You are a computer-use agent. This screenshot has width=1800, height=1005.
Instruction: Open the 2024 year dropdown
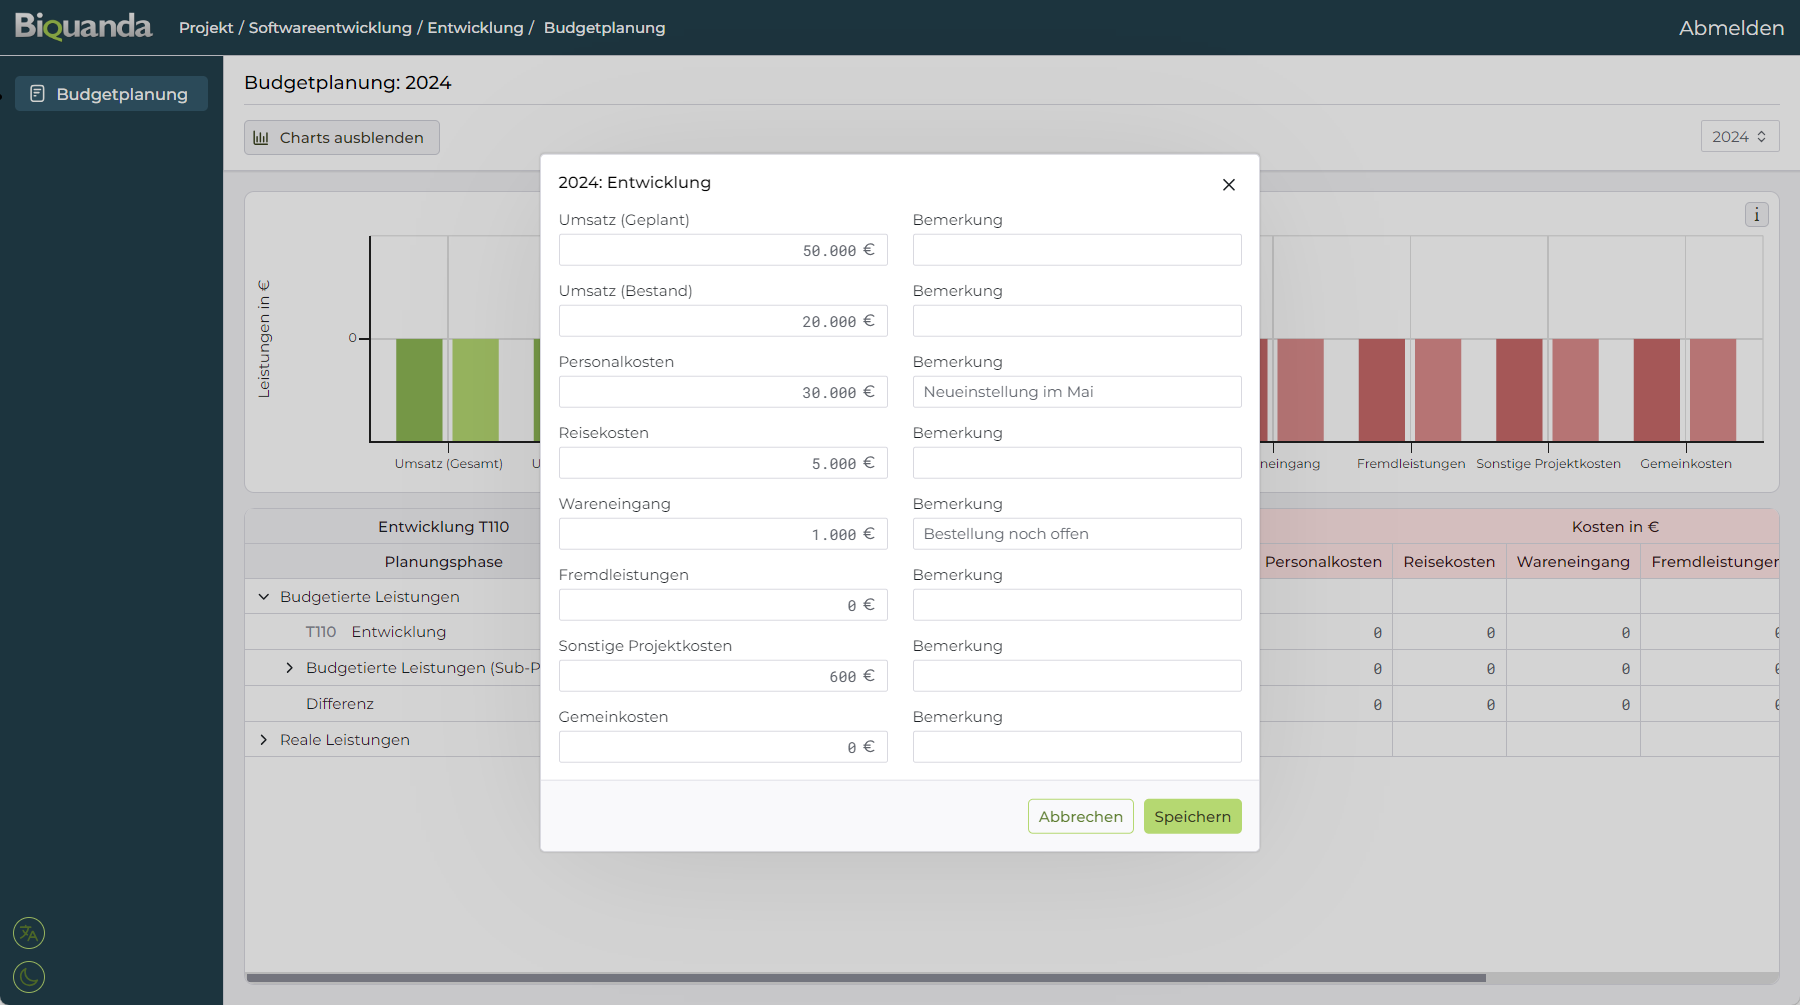1739,137
